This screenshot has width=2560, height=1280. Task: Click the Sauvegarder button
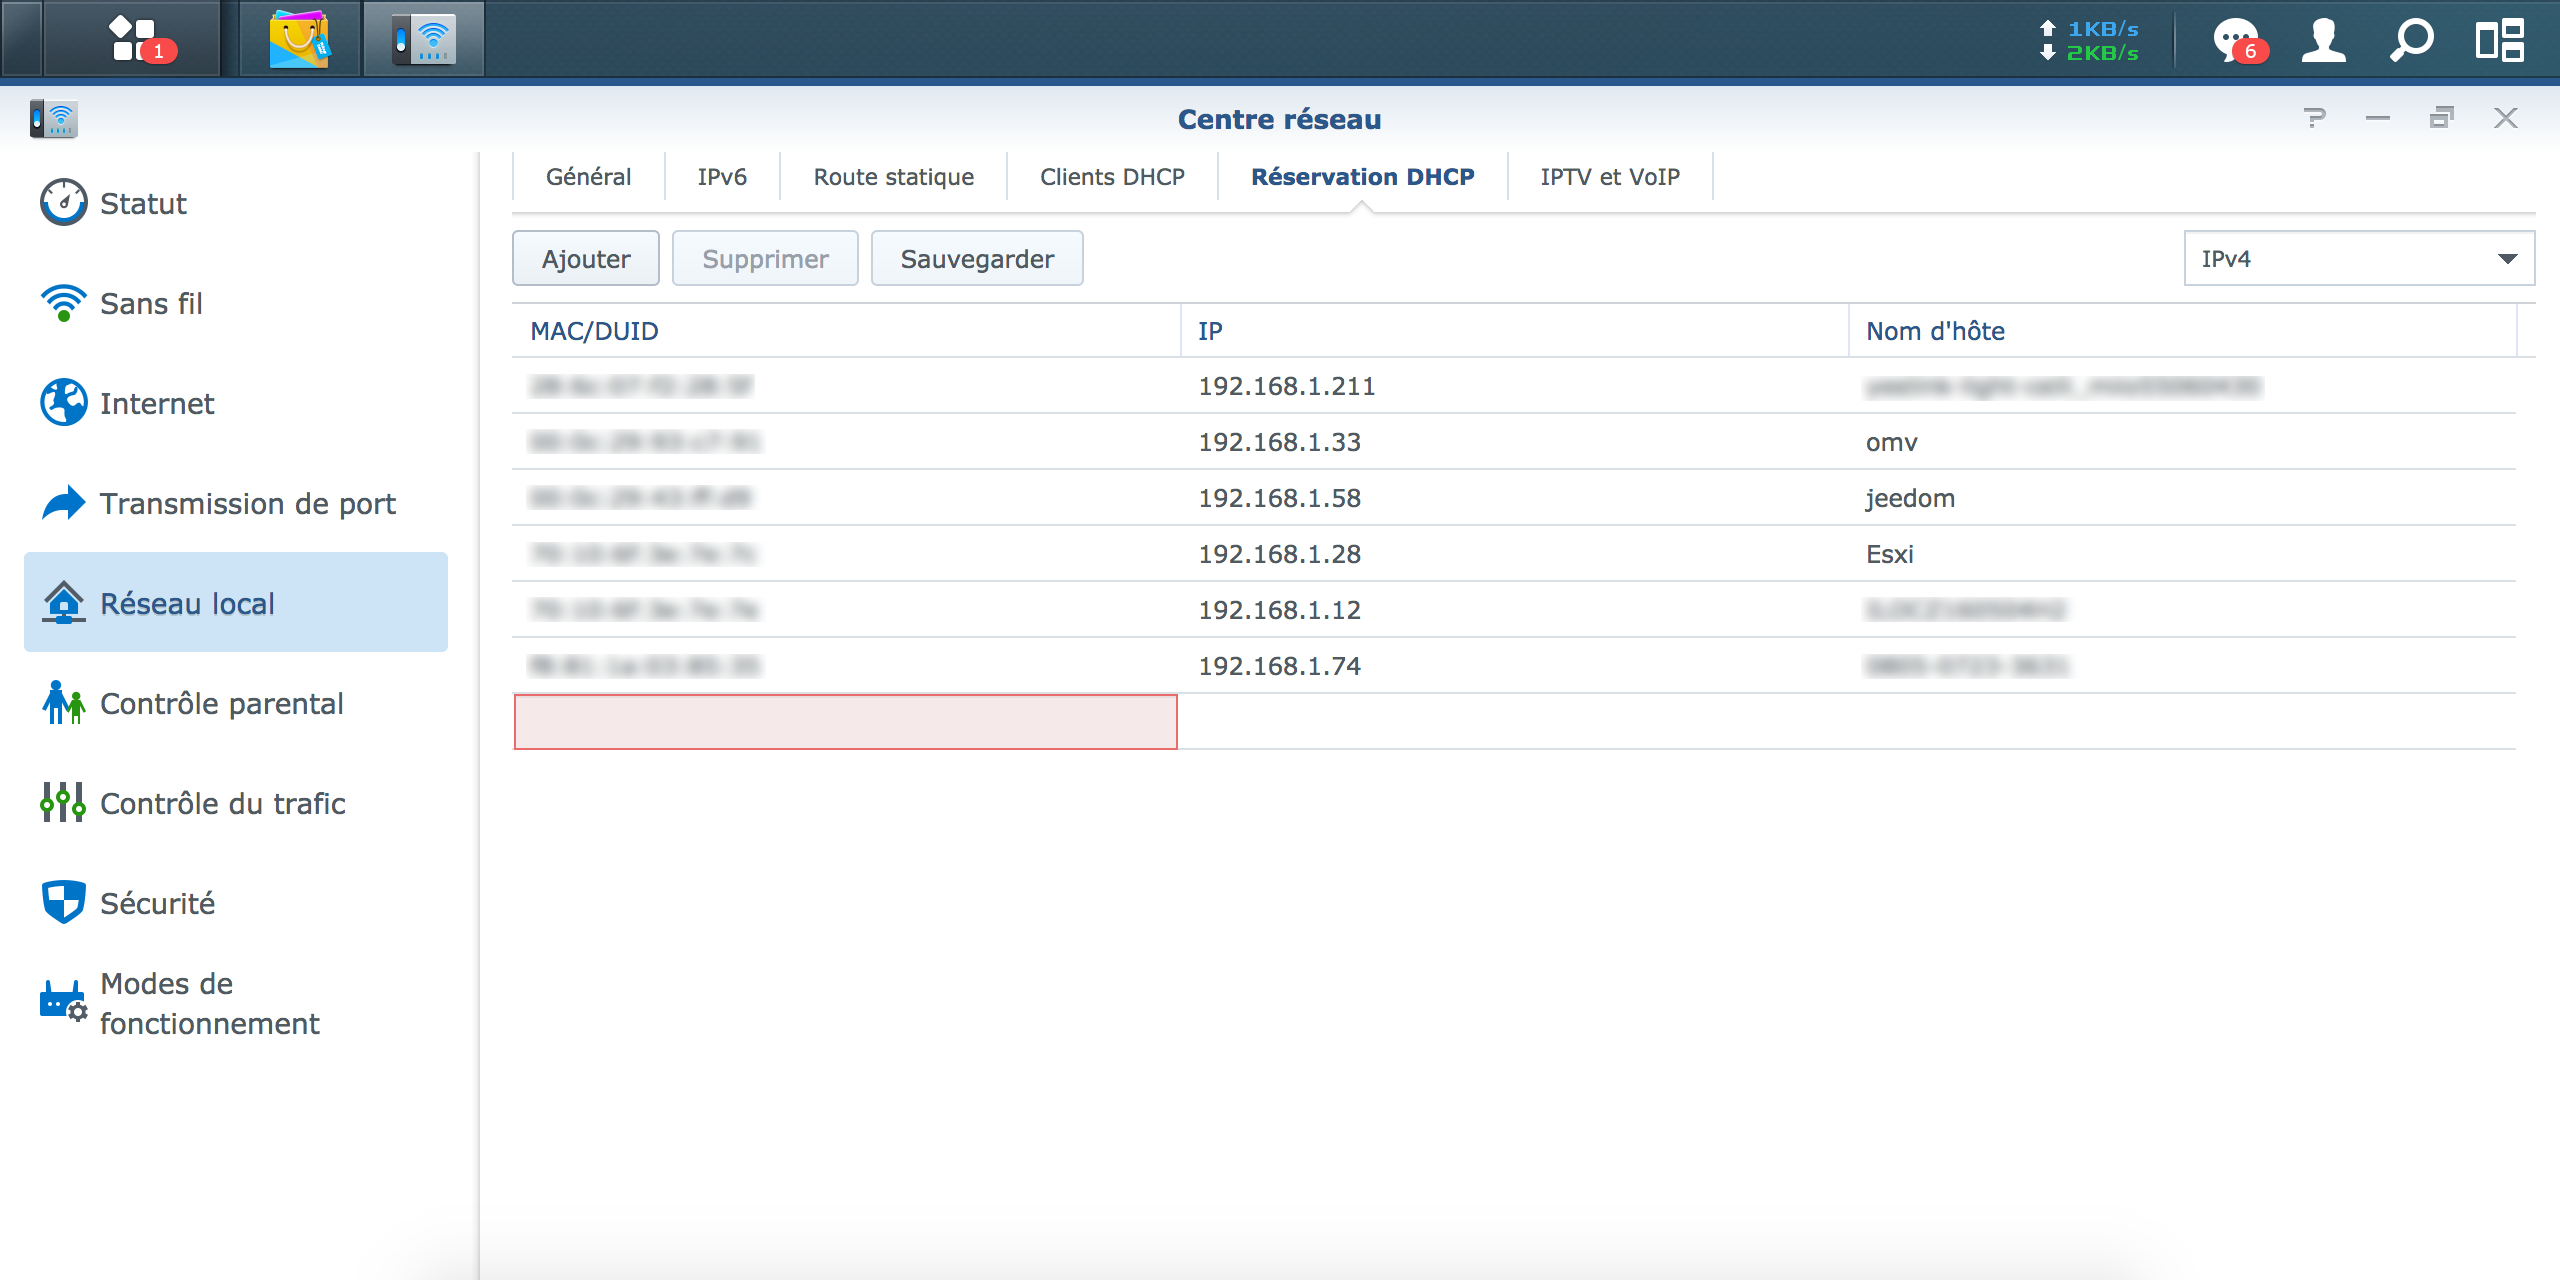point(977,258)
